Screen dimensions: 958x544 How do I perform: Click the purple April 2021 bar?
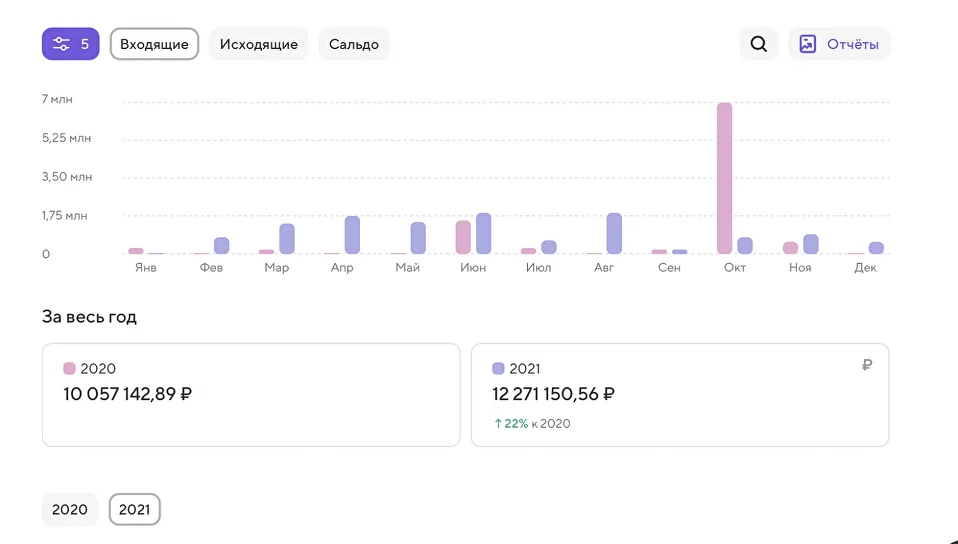pyautogui.click(x=352, y=235)
